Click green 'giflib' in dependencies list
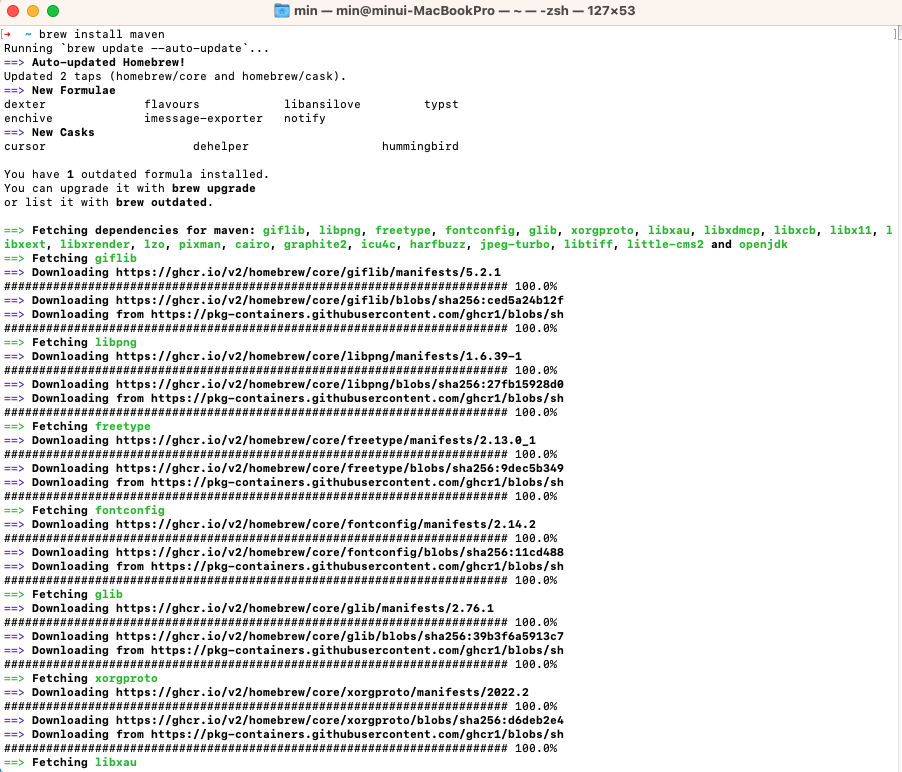The image size is (902, 772). pyautogui.click(x=284, y=230)
